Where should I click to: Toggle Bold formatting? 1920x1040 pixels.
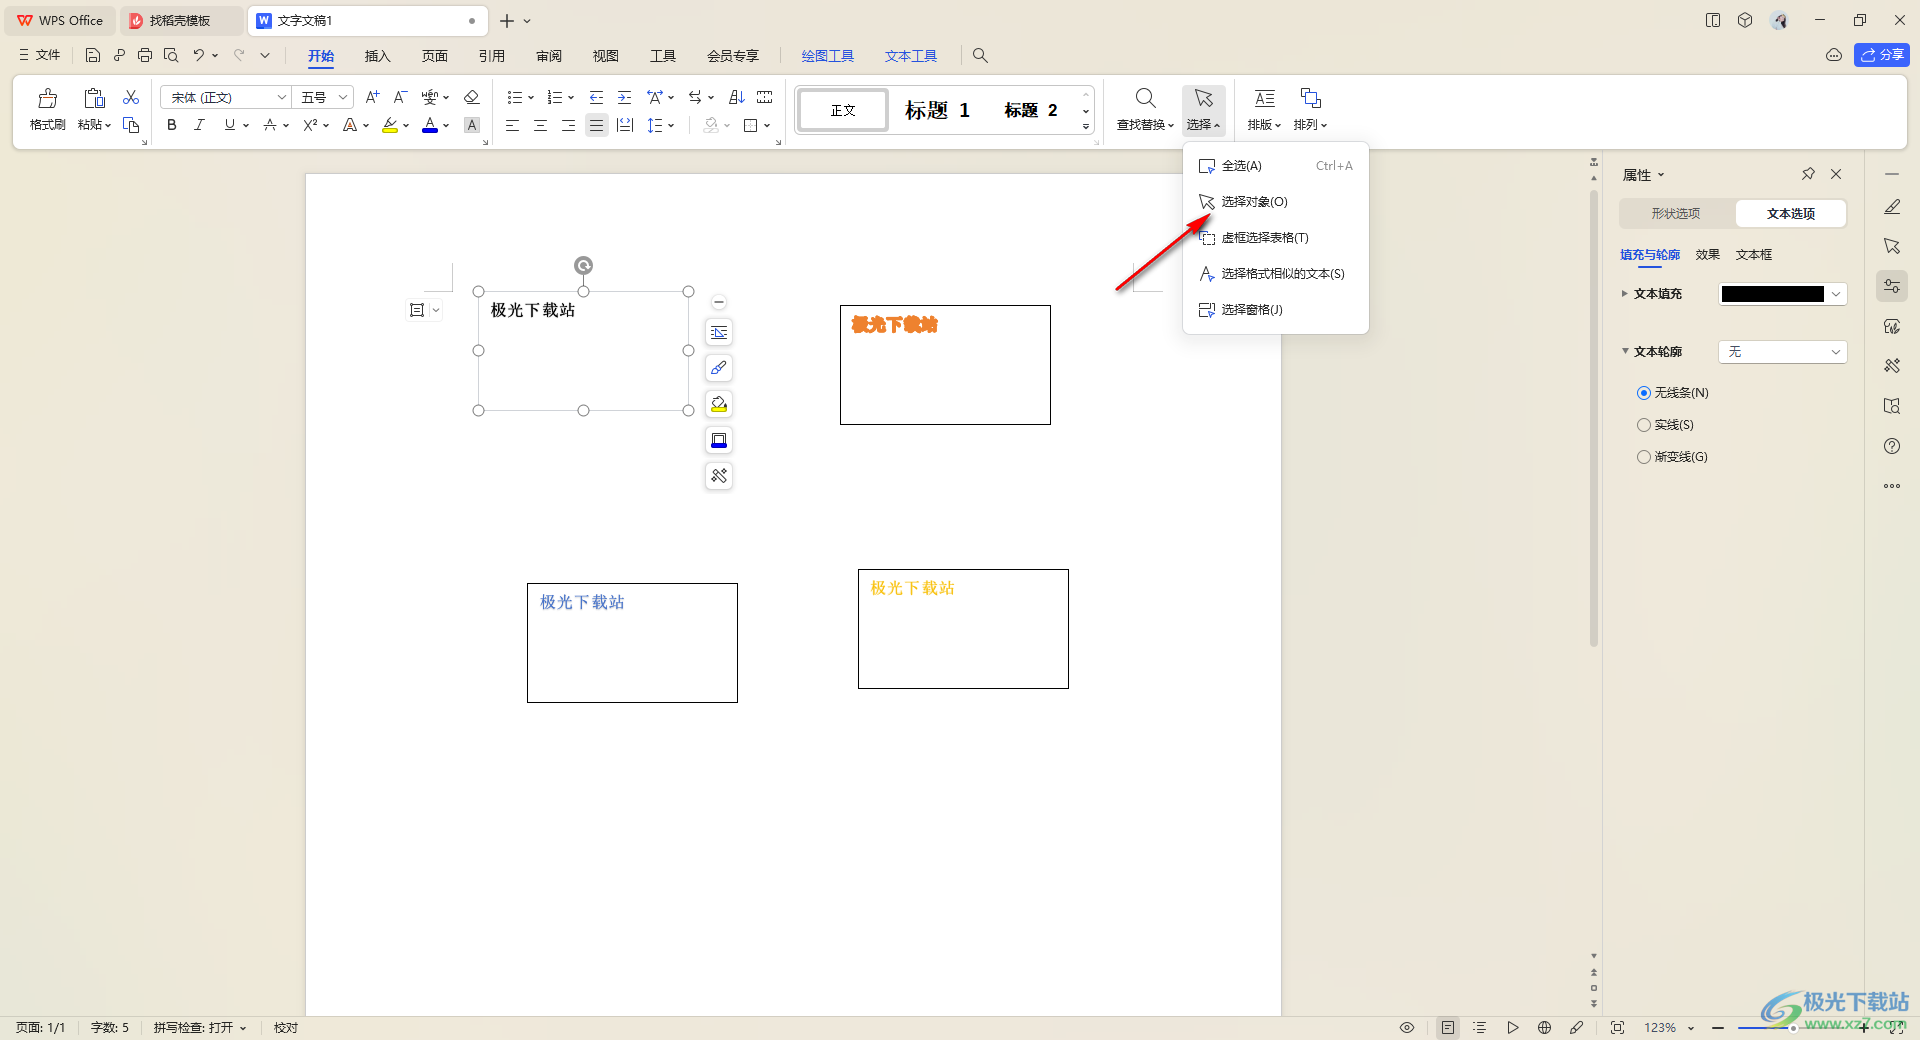tap(172, 125)
